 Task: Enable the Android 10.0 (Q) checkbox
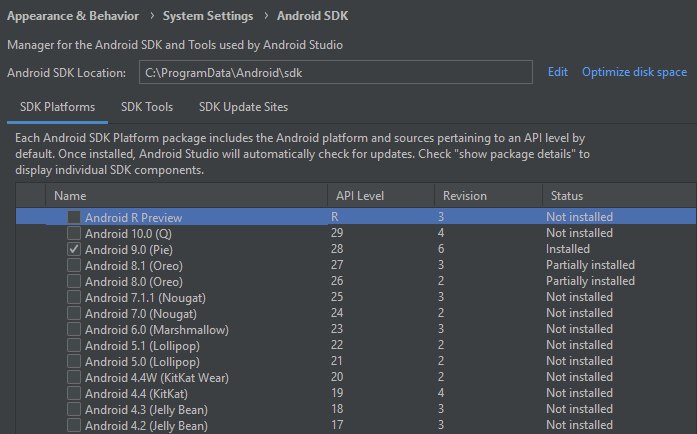click(74, 233)
